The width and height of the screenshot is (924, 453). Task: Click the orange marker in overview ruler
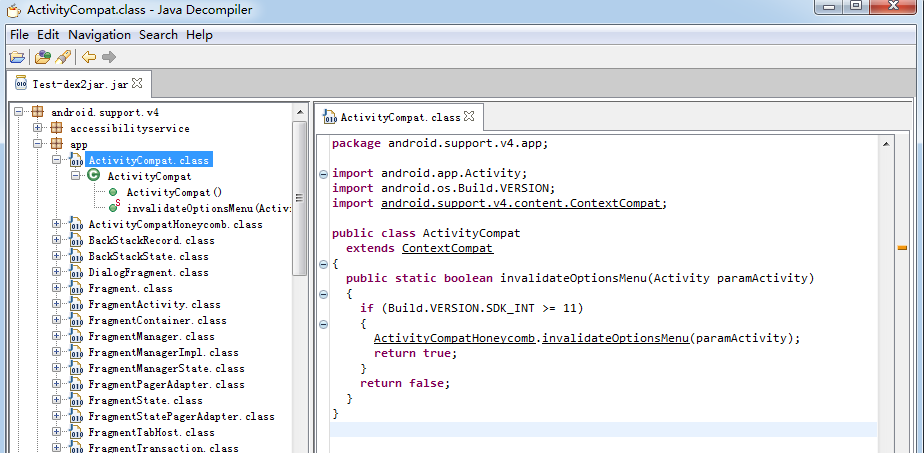(x=901, y=247)
